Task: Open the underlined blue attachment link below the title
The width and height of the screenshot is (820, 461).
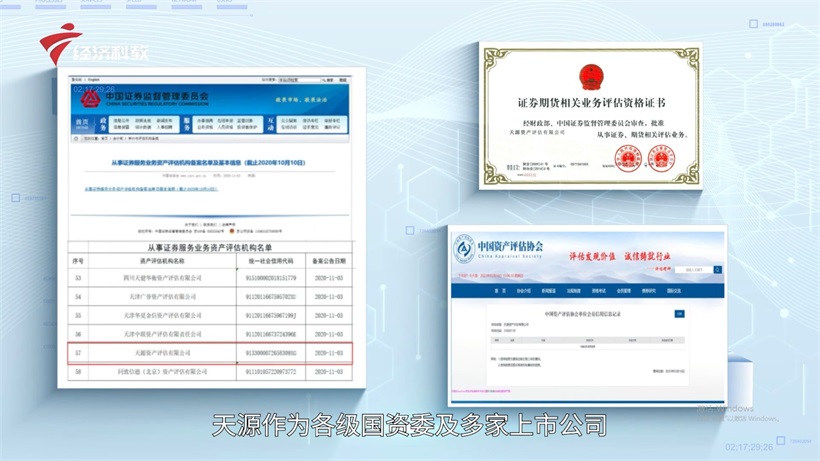Action: 151,189
